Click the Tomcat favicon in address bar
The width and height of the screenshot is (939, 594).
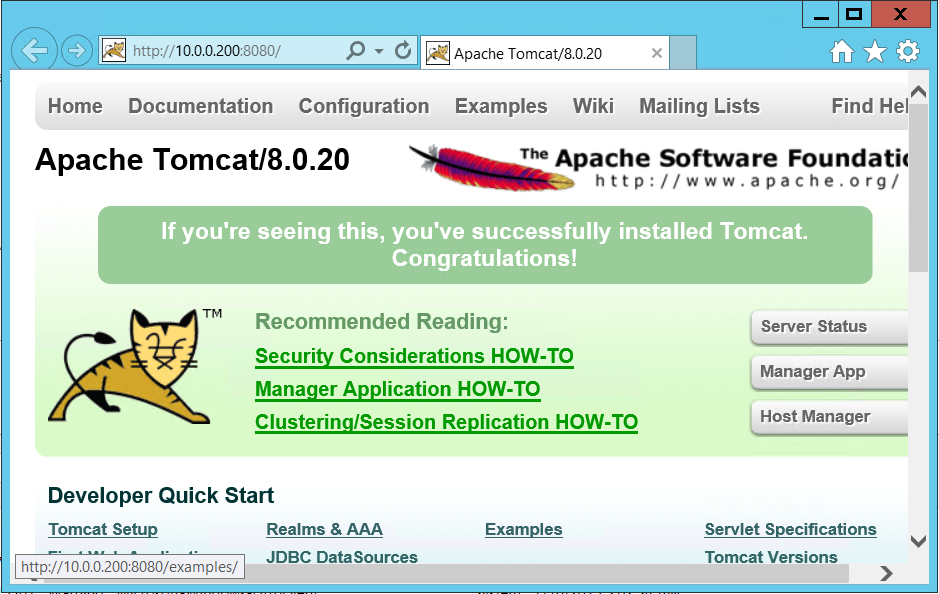pos(113,50)
